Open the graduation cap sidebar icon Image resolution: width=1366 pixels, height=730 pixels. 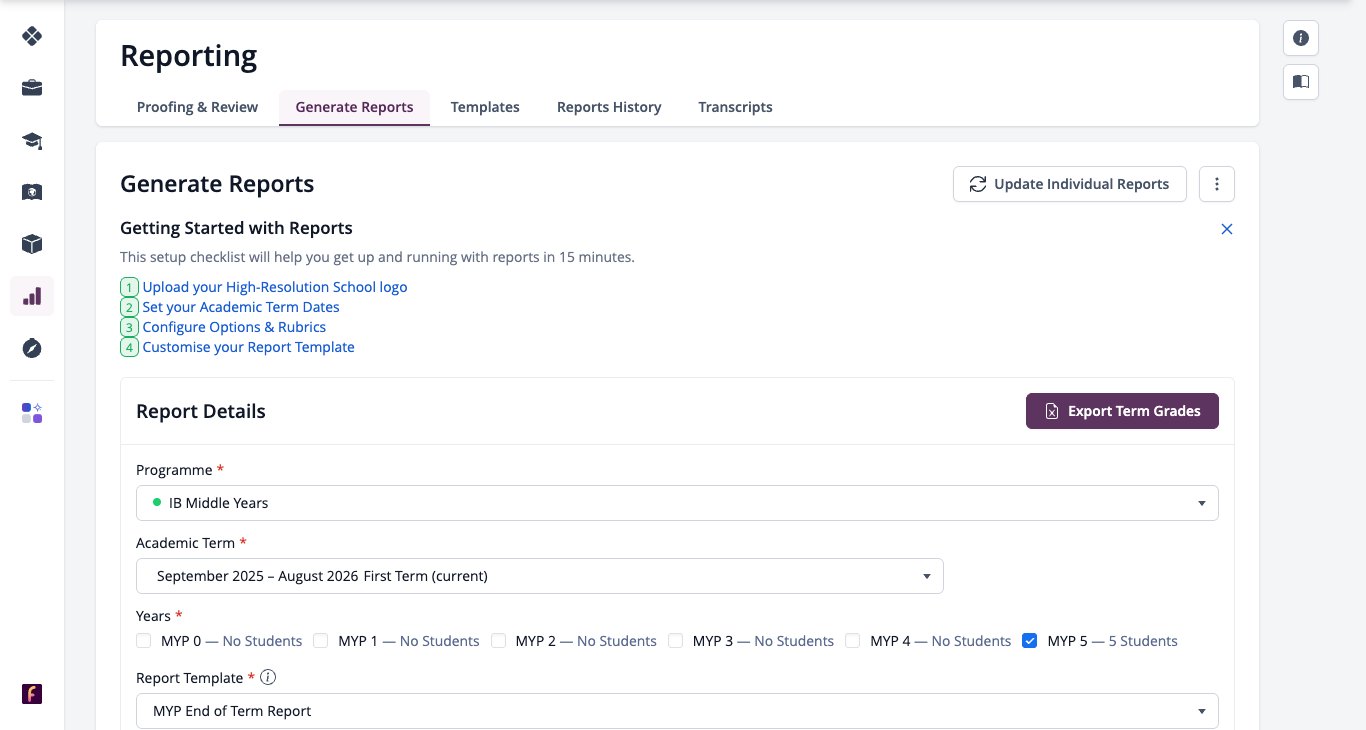32,140
